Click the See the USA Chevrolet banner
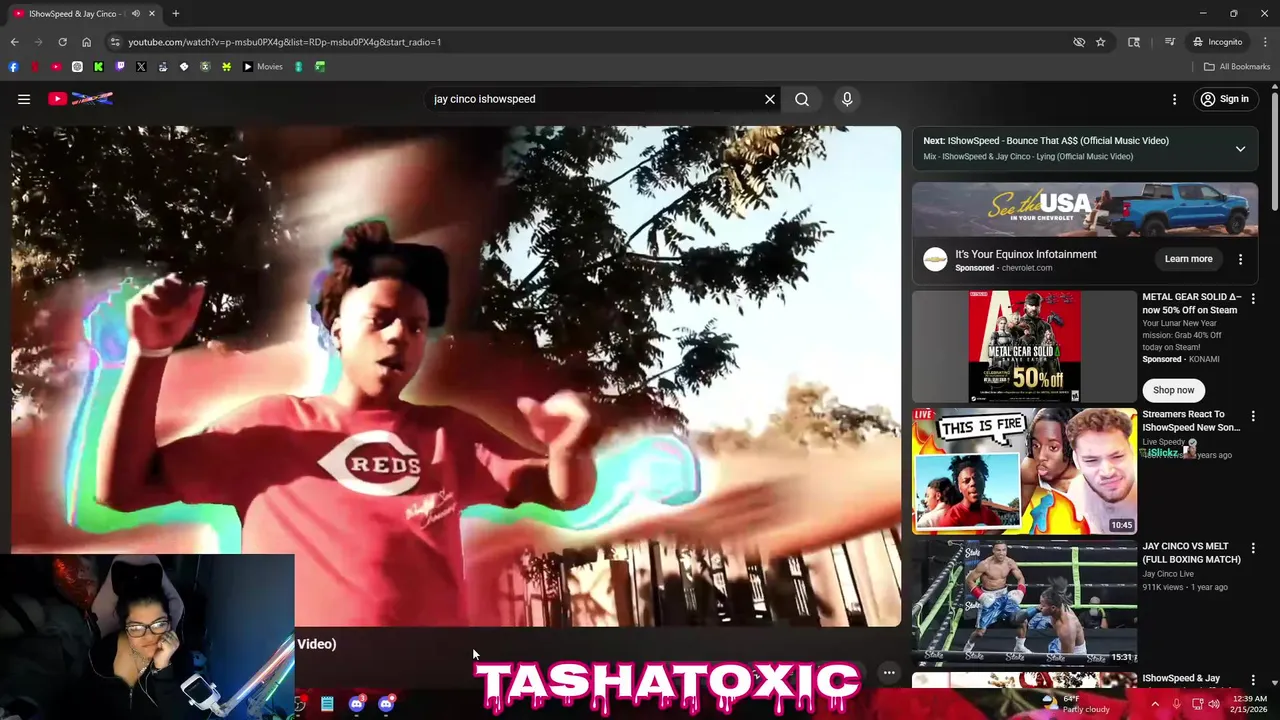 (1085, 209)
